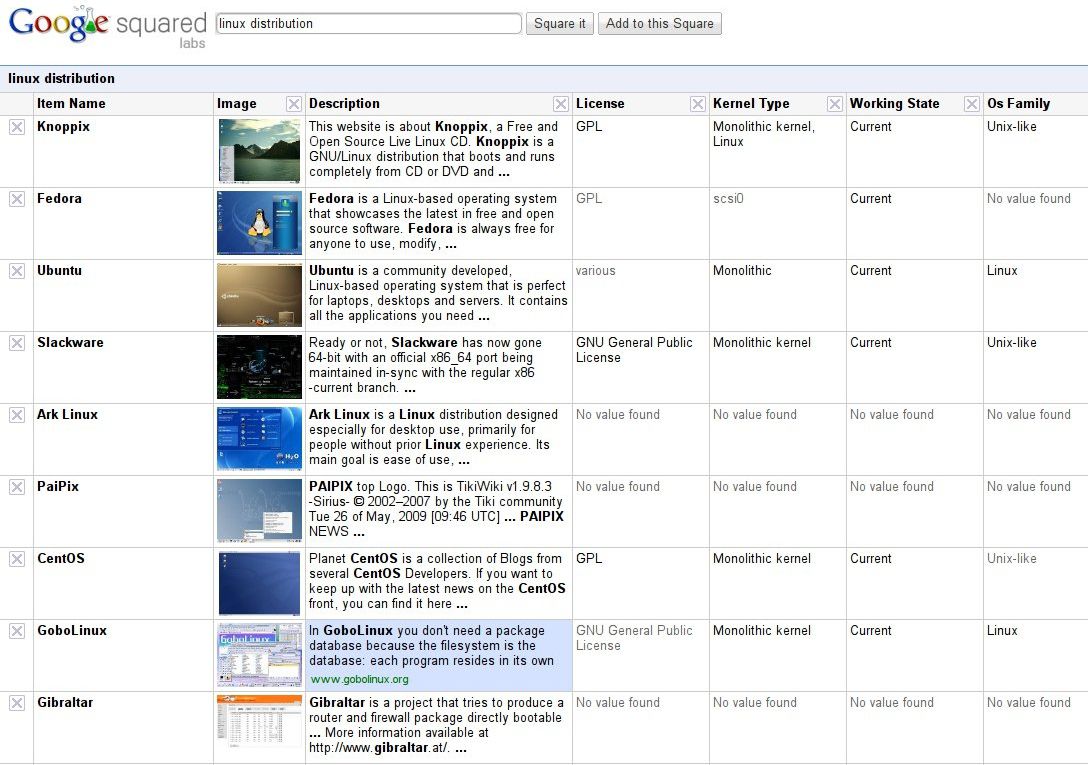1088x765 pixels.
Task: Remove the Ubuntu row with its X icon
Action: pyautogui.click(x=17, y=271)
